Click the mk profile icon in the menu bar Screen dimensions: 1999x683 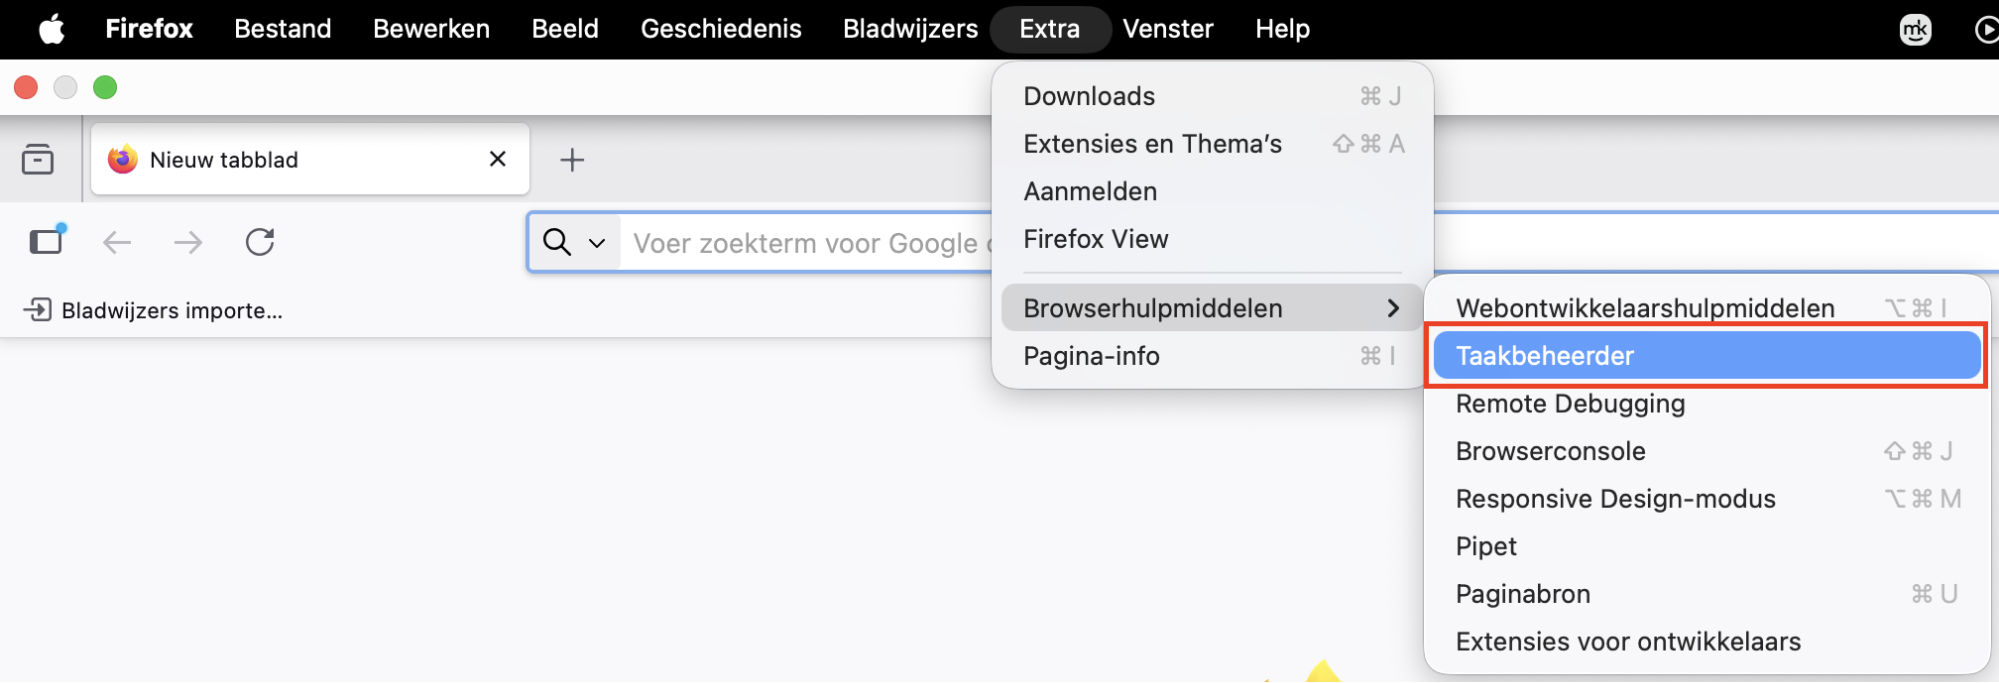tap(1916, 29)
